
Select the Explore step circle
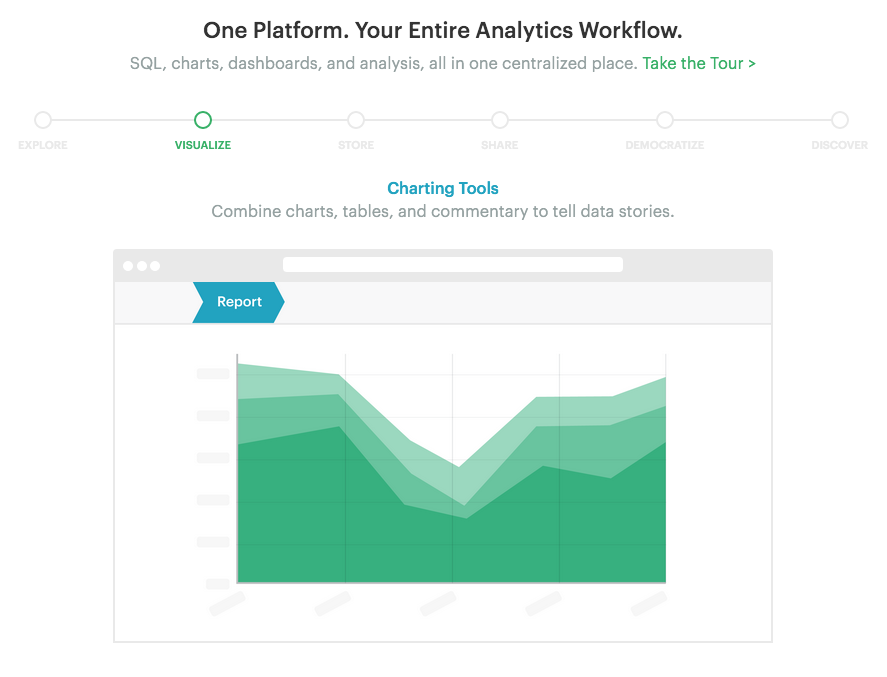pos(43,120)
